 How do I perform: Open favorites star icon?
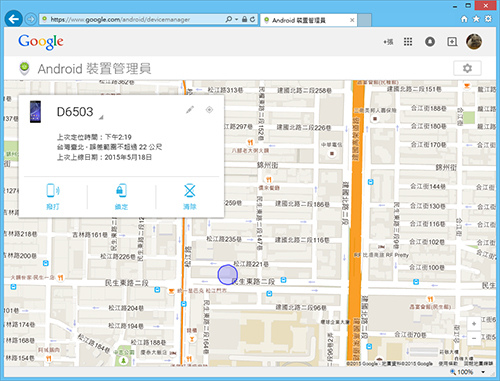tap(476, 19)
